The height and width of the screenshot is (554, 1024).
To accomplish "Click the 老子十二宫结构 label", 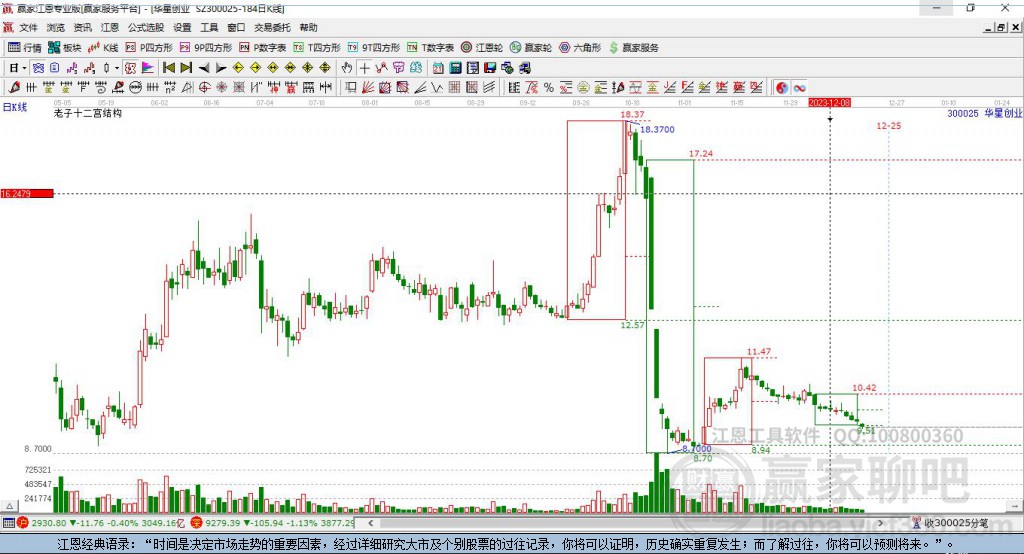I will (88, 113).
